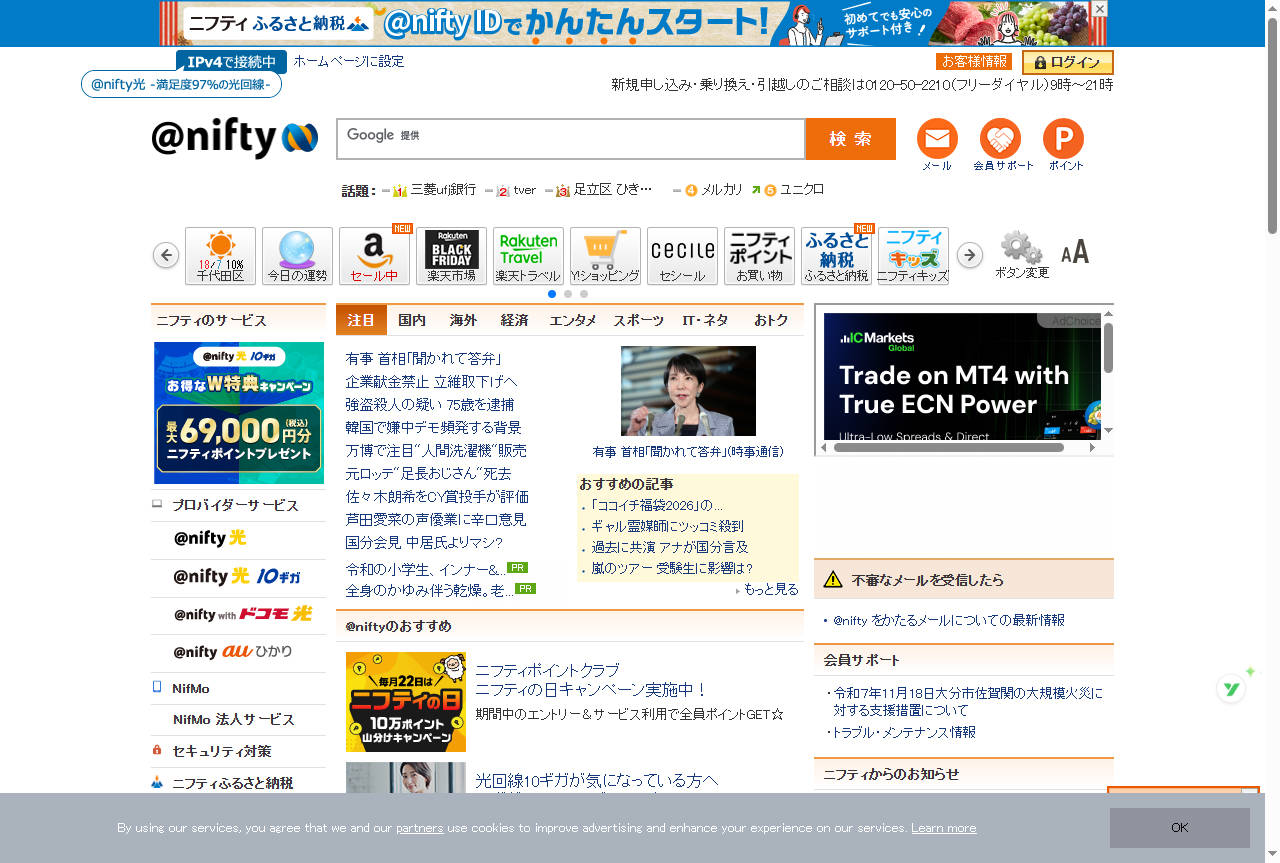Select the third carousel page dot
The image size is (1280, 863).
[584, 294]
